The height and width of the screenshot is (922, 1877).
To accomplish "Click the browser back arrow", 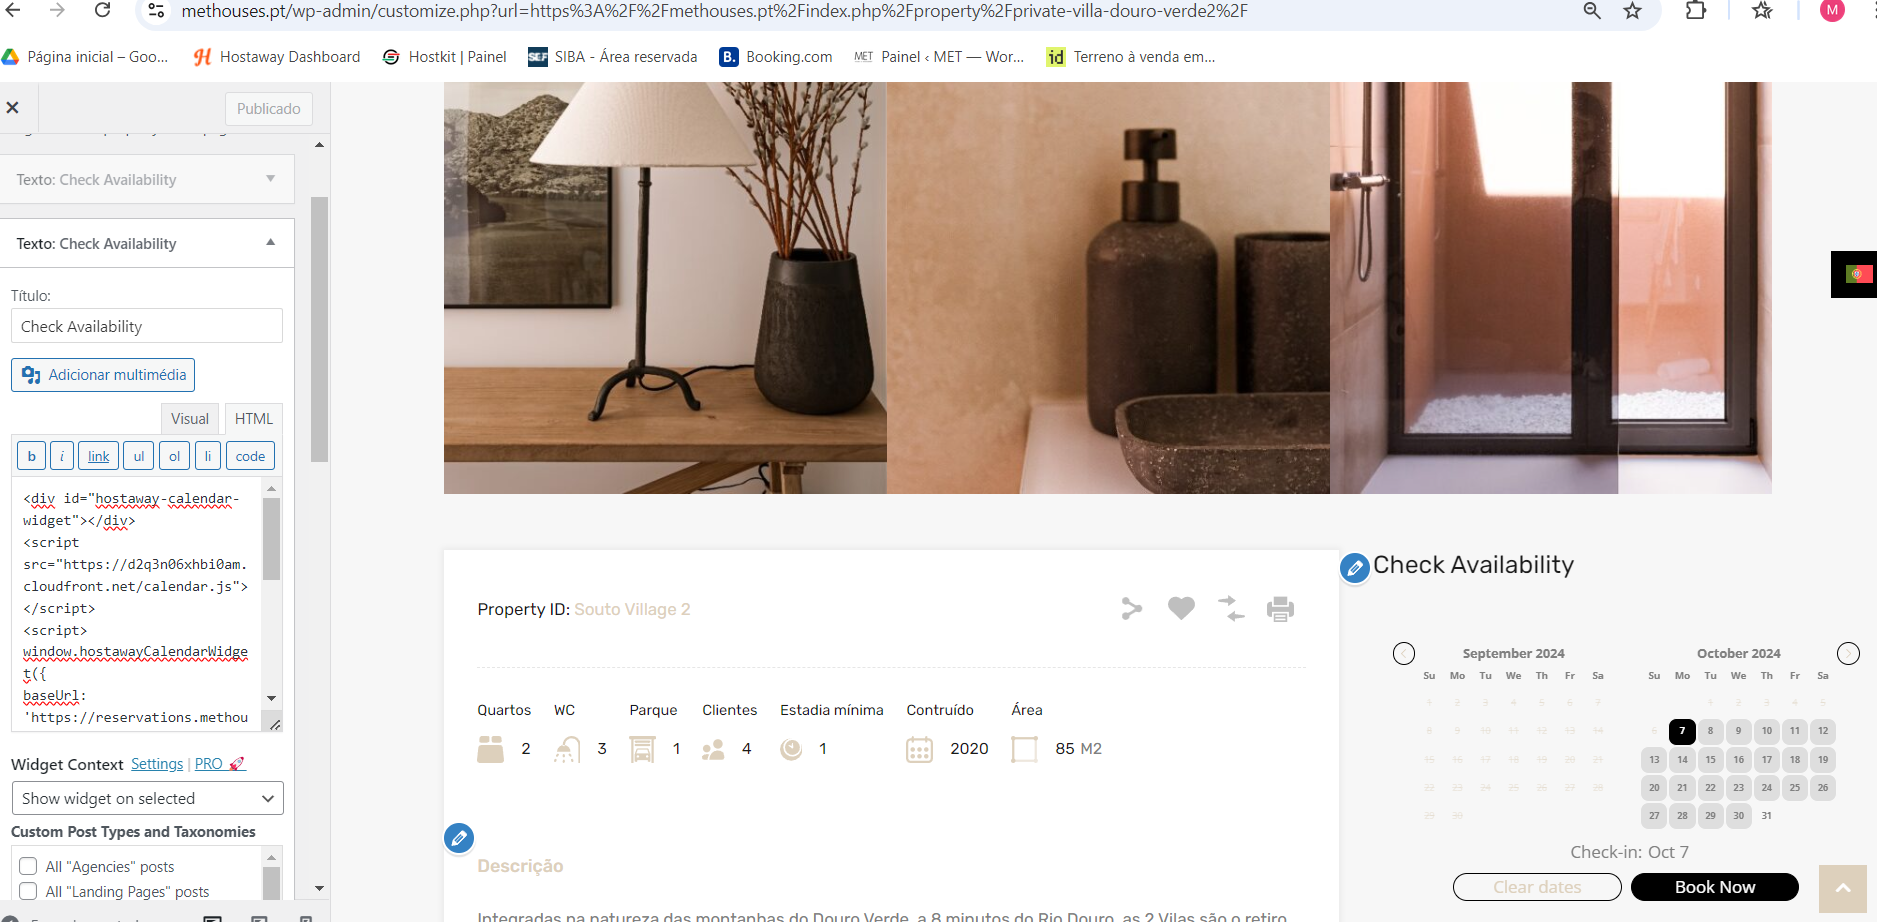I will tap(13, 10).
